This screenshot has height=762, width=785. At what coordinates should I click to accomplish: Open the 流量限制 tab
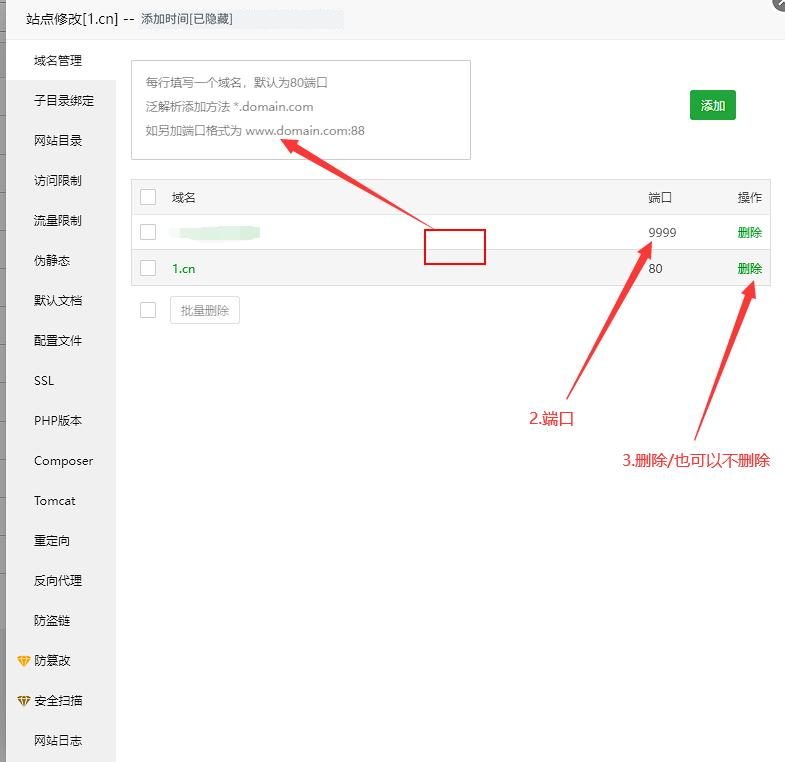(x=61, y=221)
